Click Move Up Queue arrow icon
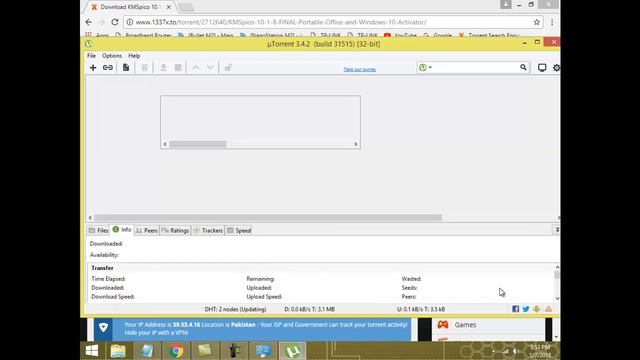 196,68
